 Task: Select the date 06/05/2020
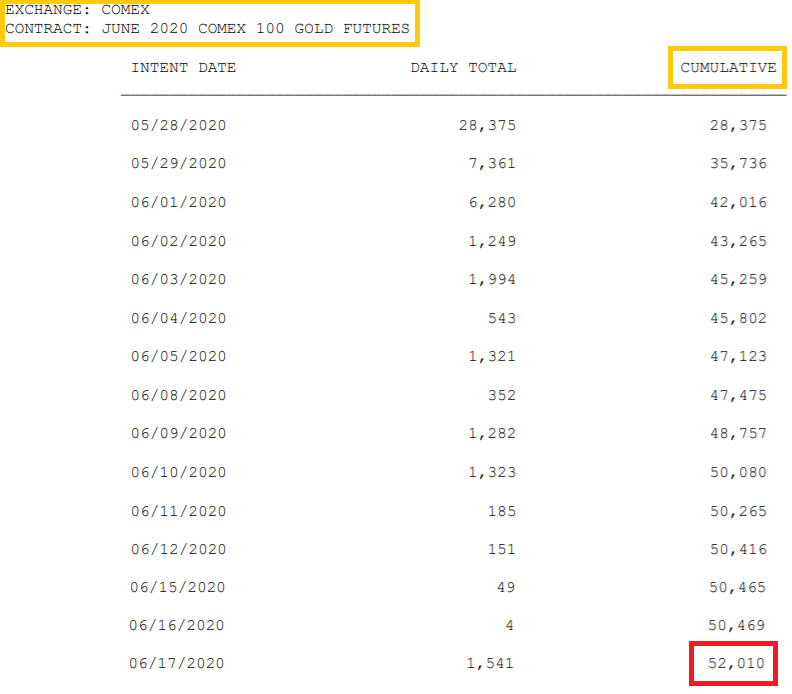(178, 357)
